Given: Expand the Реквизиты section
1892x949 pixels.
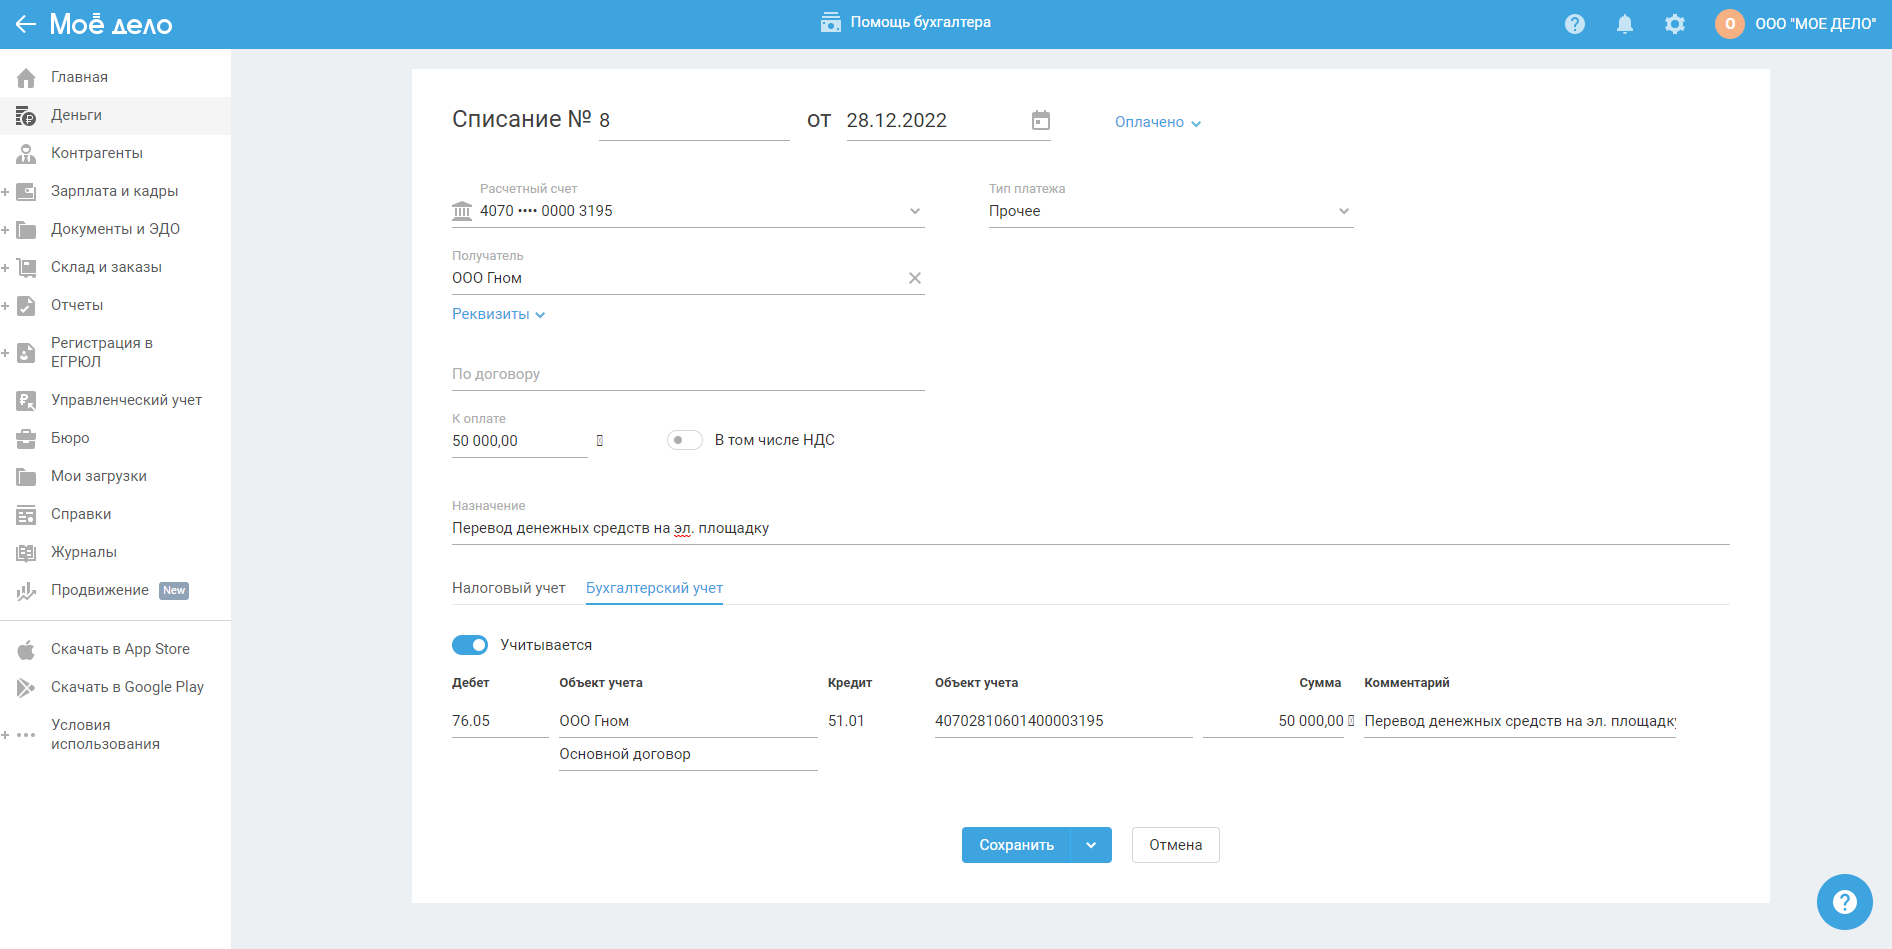Looking at the screenshot, I should click(x=498, y=314).
